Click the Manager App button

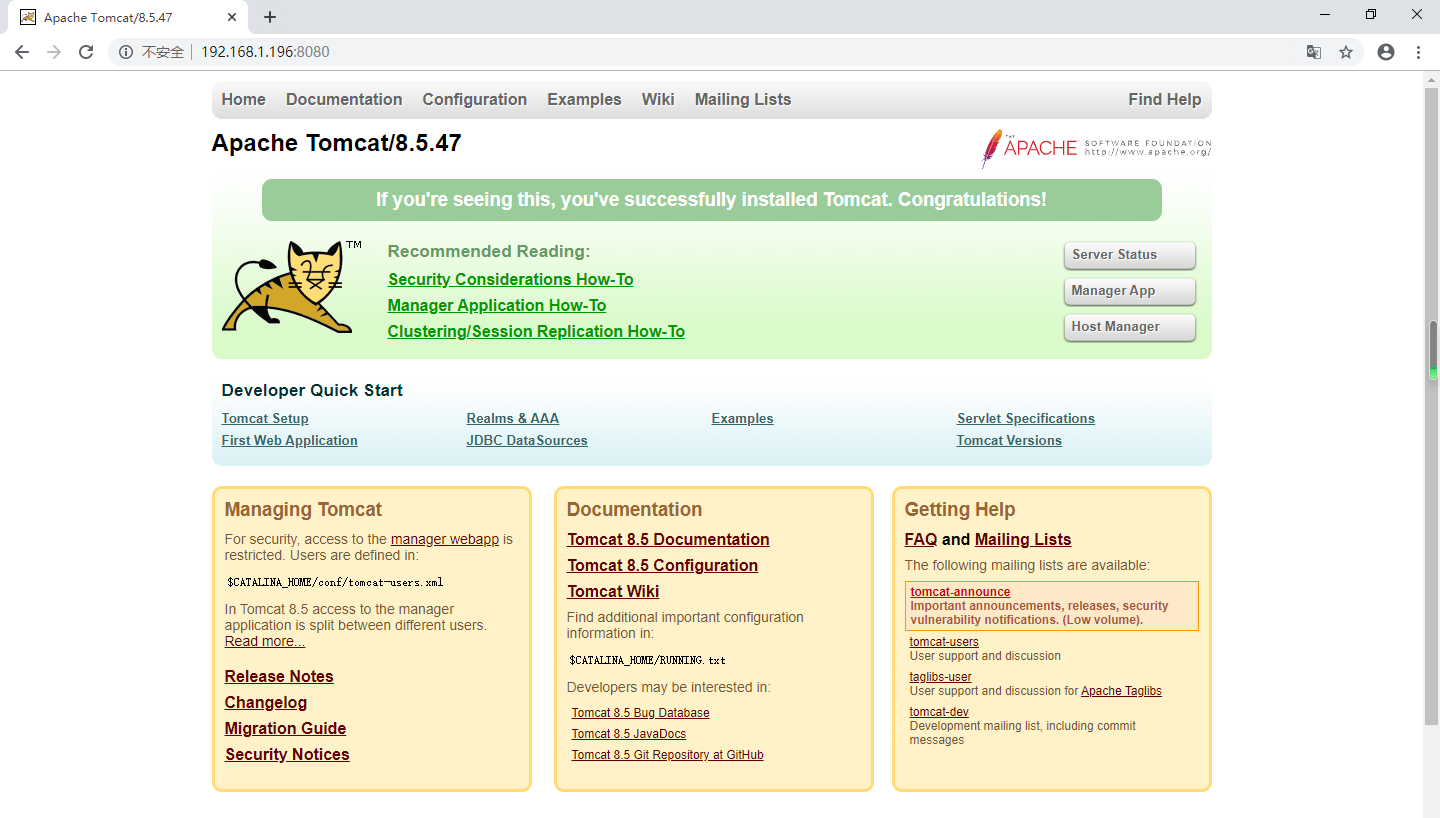pyautogui.click(x=1130, y=291)
